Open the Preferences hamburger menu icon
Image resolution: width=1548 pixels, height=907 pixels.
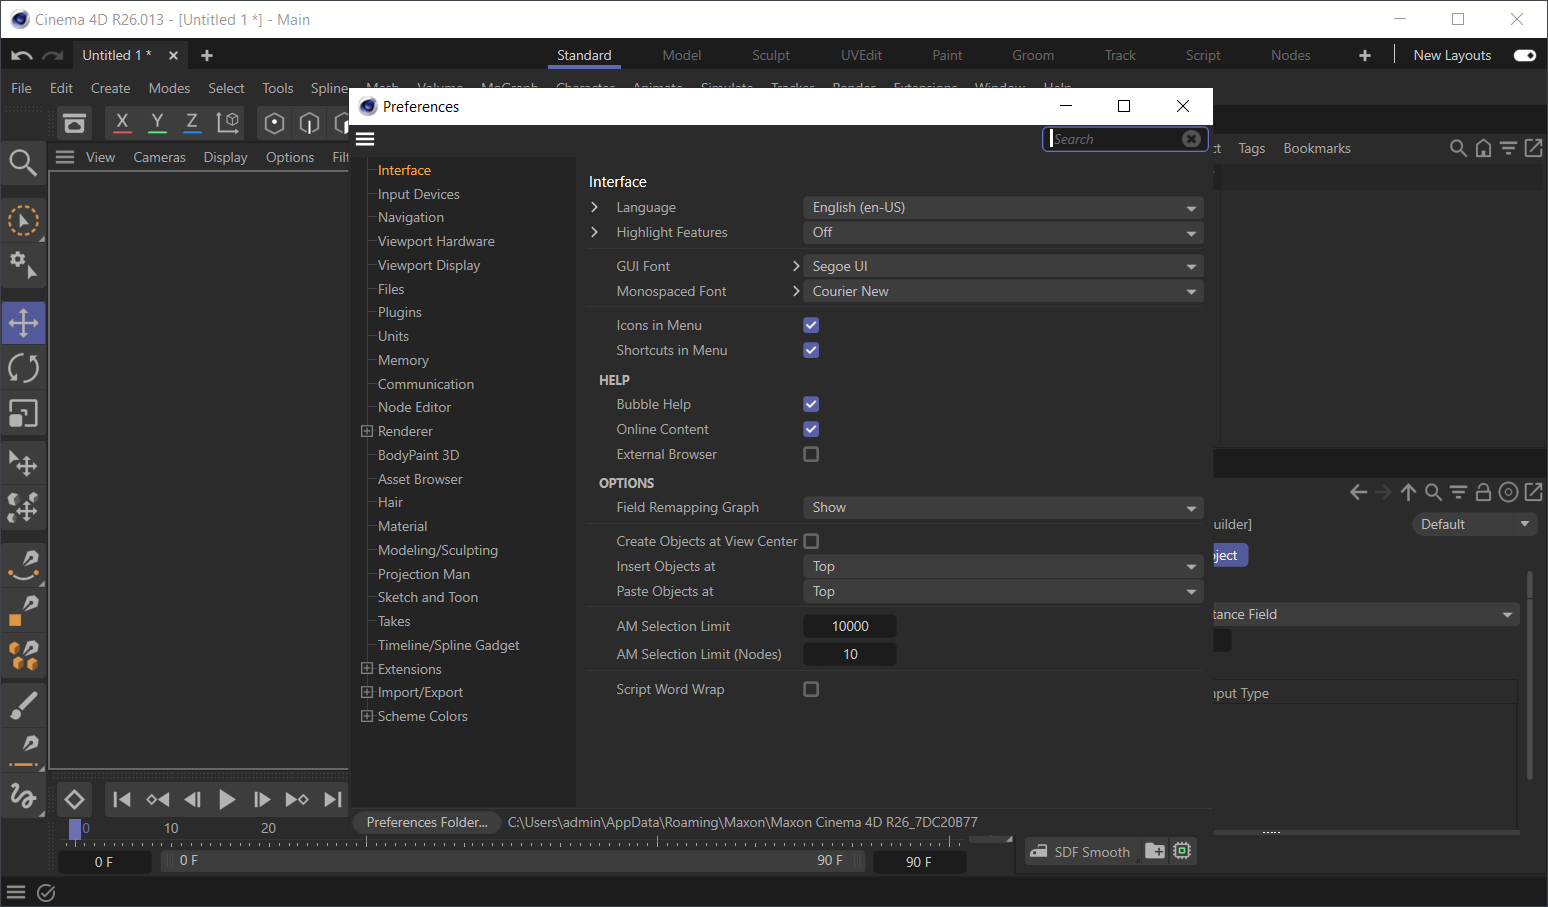coord(365,139)
